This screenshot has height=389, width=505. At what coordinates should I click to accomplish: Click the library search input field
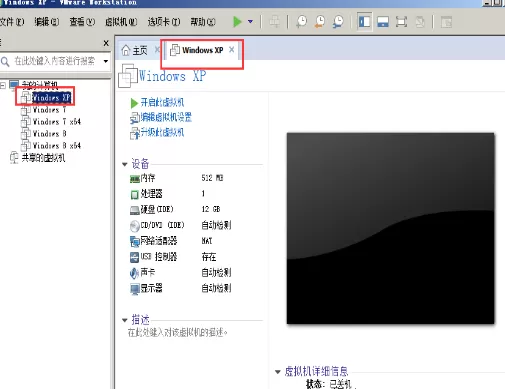(55, 61)
